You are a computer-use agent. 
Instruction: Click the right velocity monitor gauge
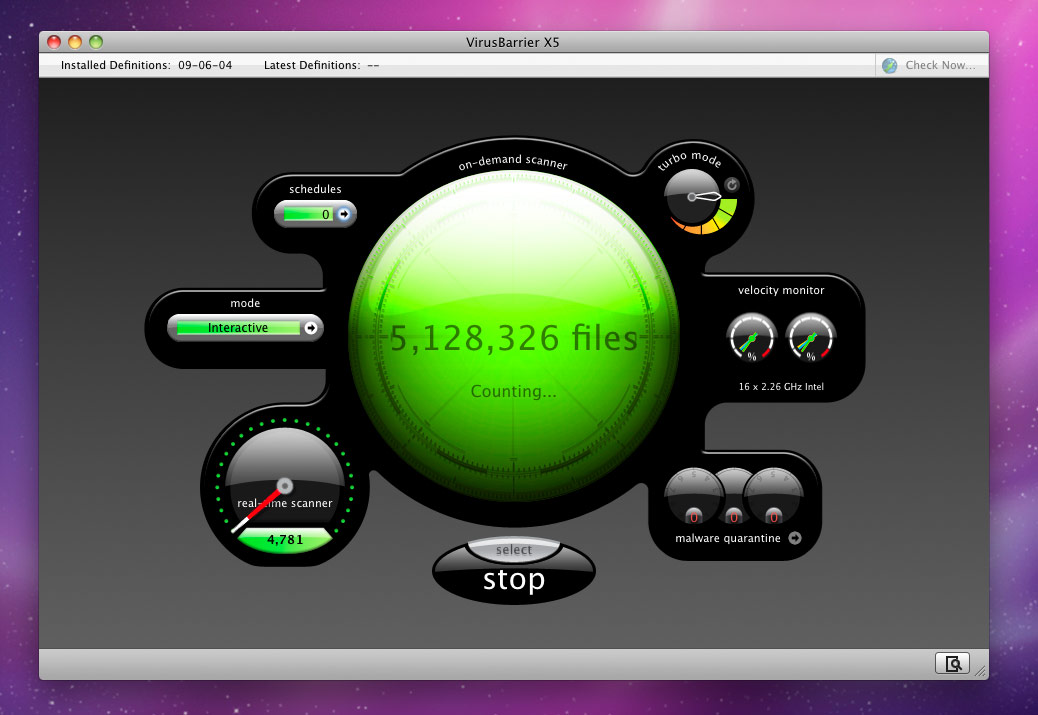point(811,338)
